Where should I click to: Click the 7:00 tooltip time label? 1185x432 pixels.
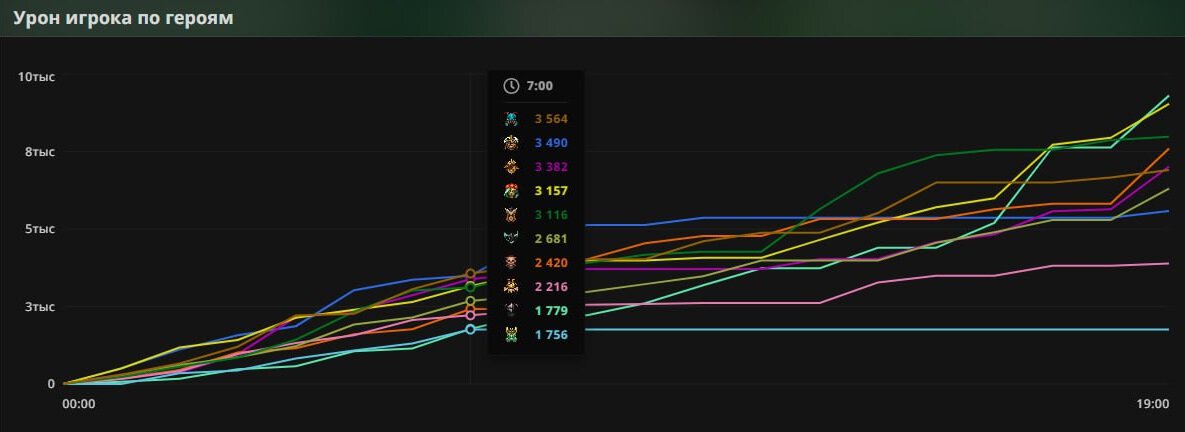tap(540, 86)
